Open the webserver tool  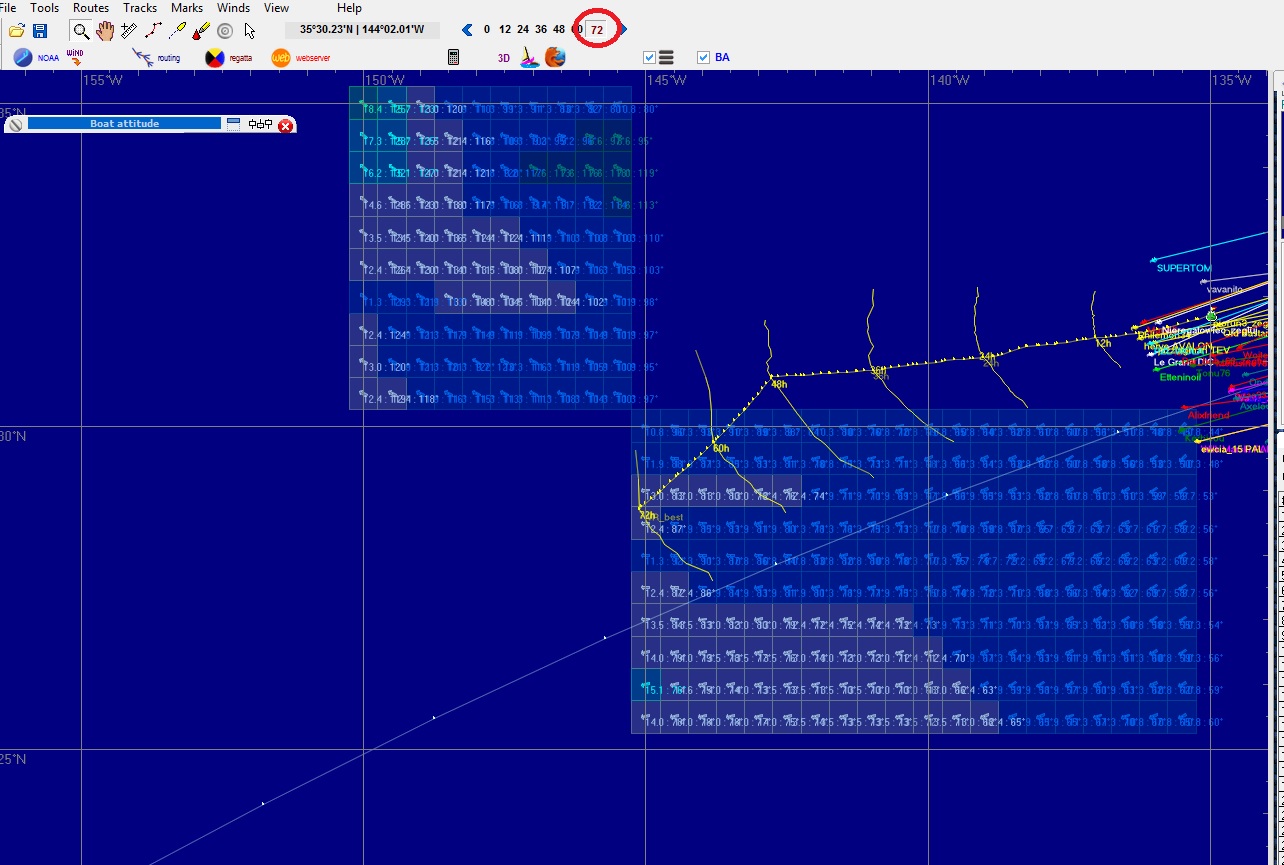(301, 58)
